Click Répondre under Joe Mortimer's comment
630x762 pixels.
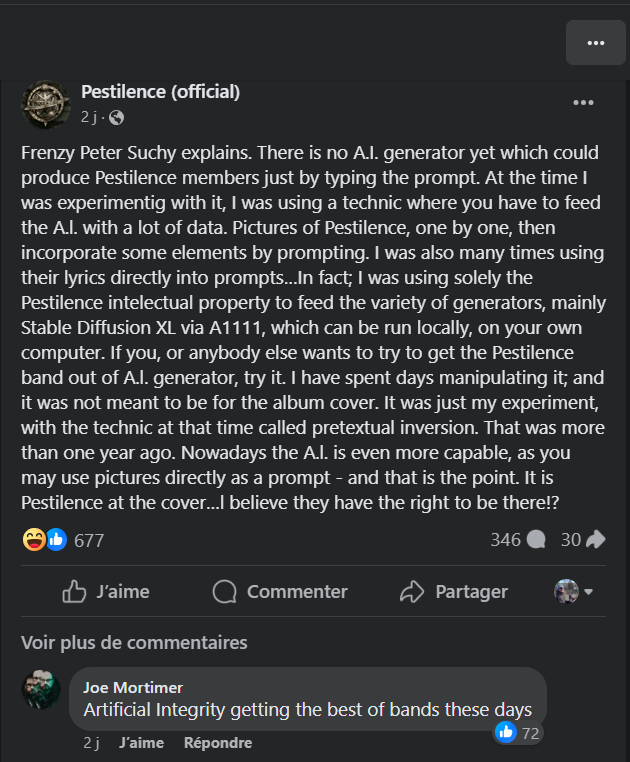click(218, 743)
